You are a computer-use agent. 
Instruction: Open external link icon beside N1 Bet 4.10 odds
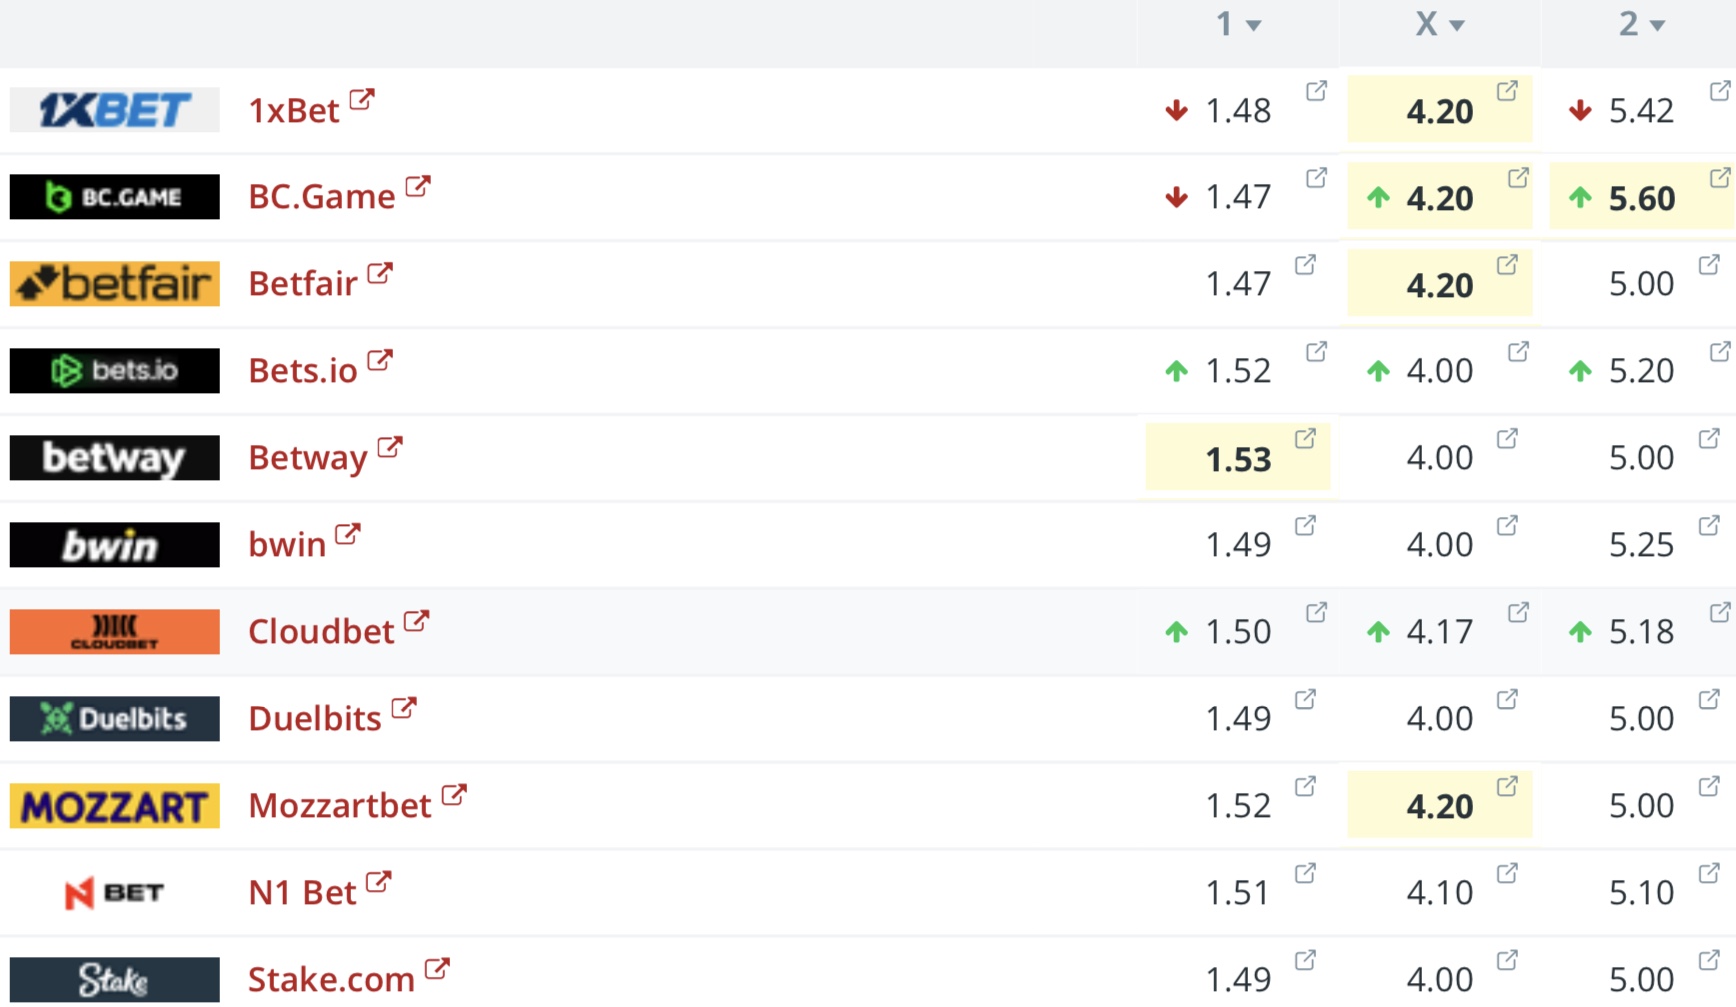click(x=1507, y=873)
